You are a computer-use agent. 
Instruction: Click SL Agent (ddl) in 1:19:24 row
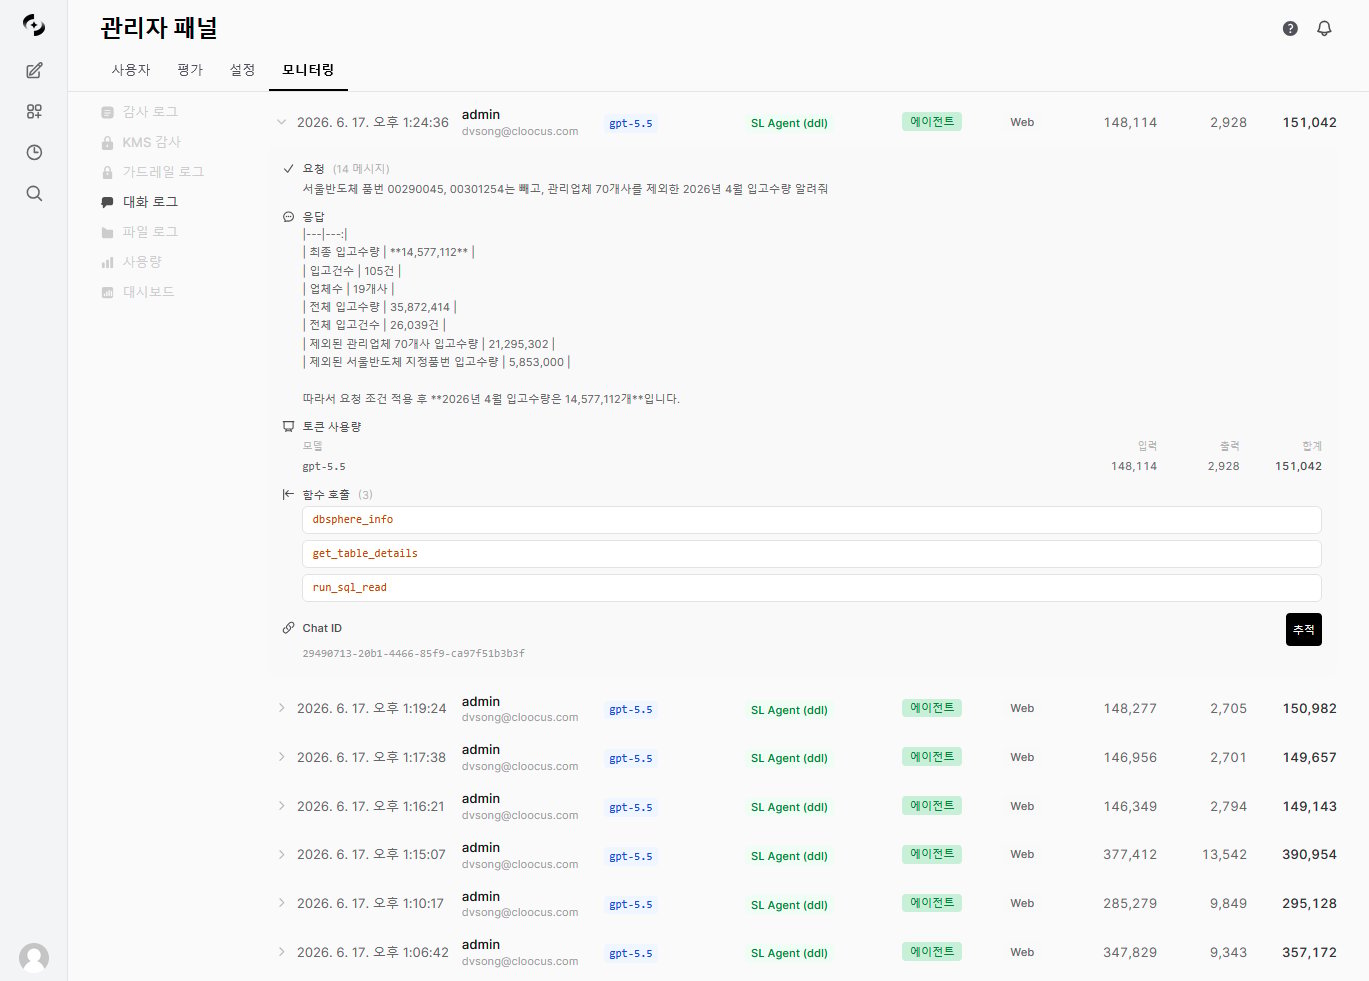pos(789,710)
